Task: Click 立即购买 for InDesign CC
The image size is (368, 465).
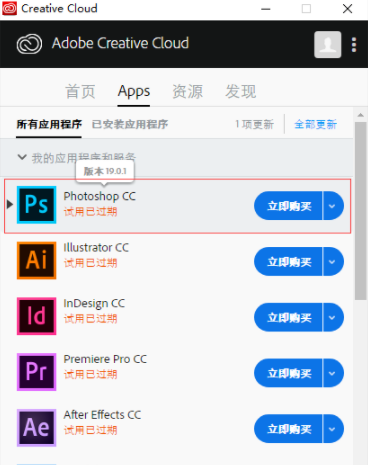Action: [x=289, y=317]
